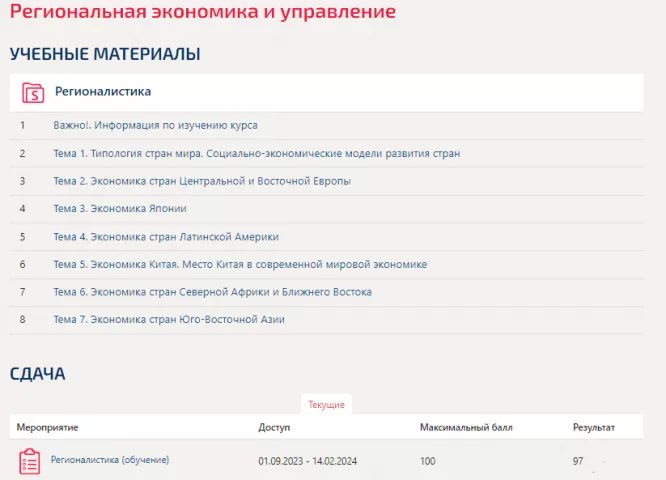
Task: Select the access dates 01.09.2023 - 14.02.2024
Action: pos(308,461)
